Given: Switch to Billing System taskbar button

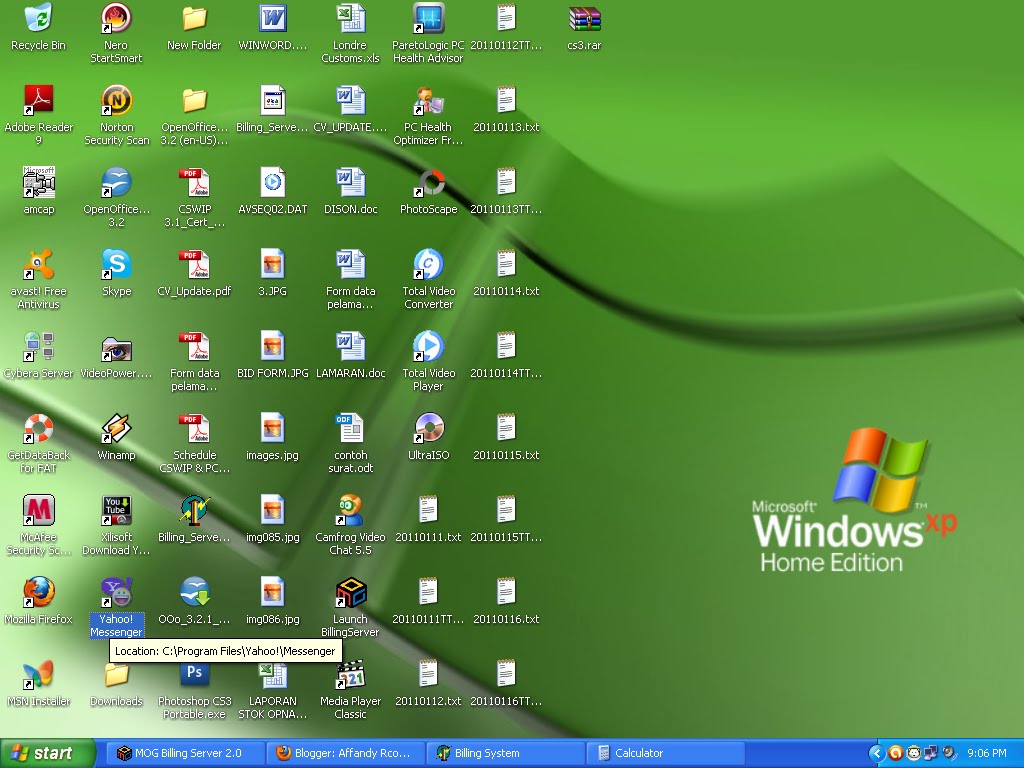Looking at the screenshot, I should tap(506, 753).
